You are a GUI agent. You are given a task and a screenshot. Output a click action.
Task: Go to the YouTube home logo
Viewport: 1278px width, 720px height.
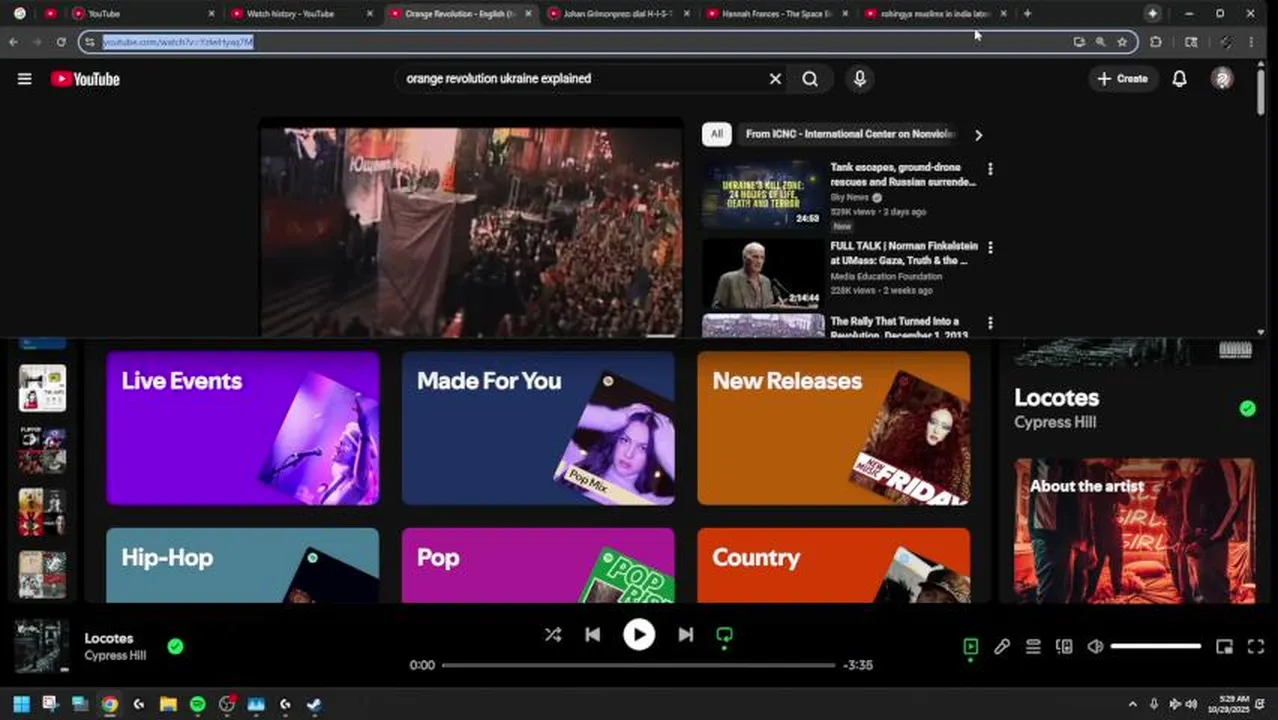coord(85,79)
